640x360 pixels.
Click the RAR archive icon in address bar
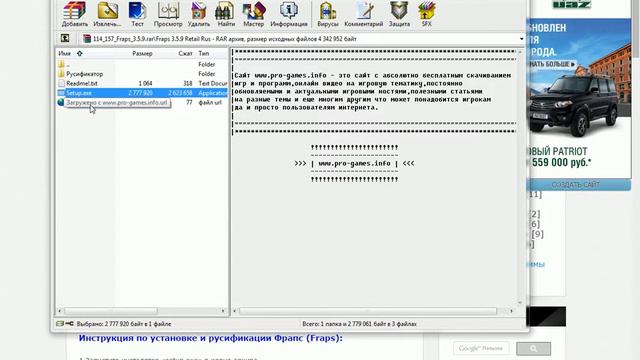(x=87, y=39)
